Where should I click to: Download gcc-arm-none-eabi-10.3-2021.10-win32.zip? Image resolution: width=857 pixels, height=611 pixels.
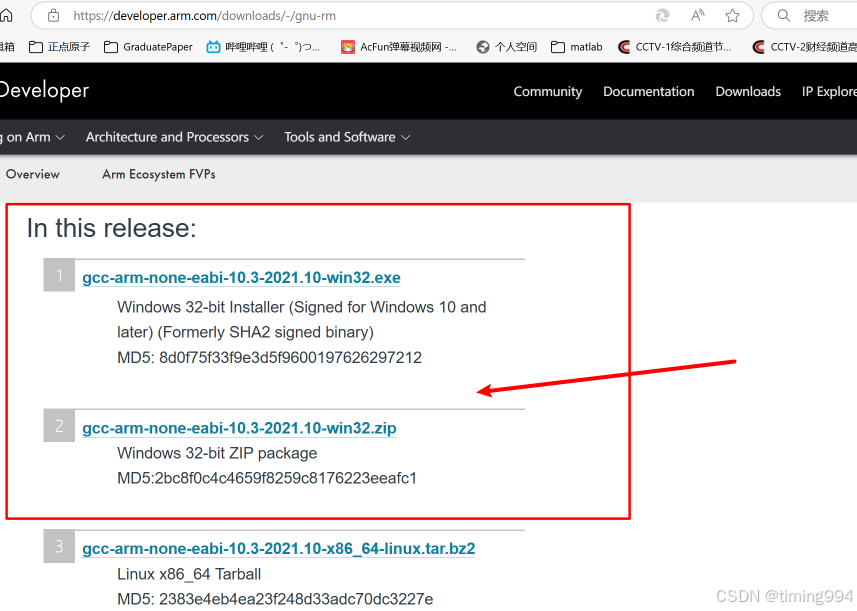[239, 428]
